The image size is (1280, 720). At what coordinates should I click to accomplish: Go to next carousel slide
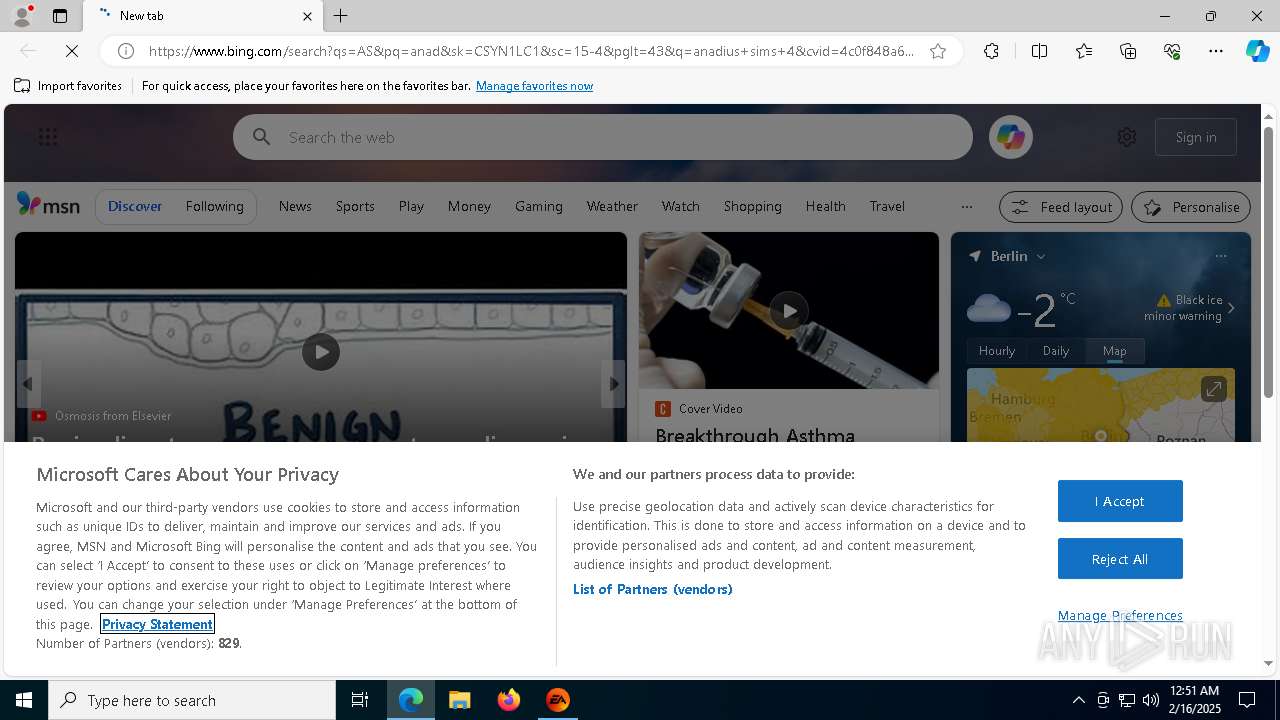(x=614, y=384)
